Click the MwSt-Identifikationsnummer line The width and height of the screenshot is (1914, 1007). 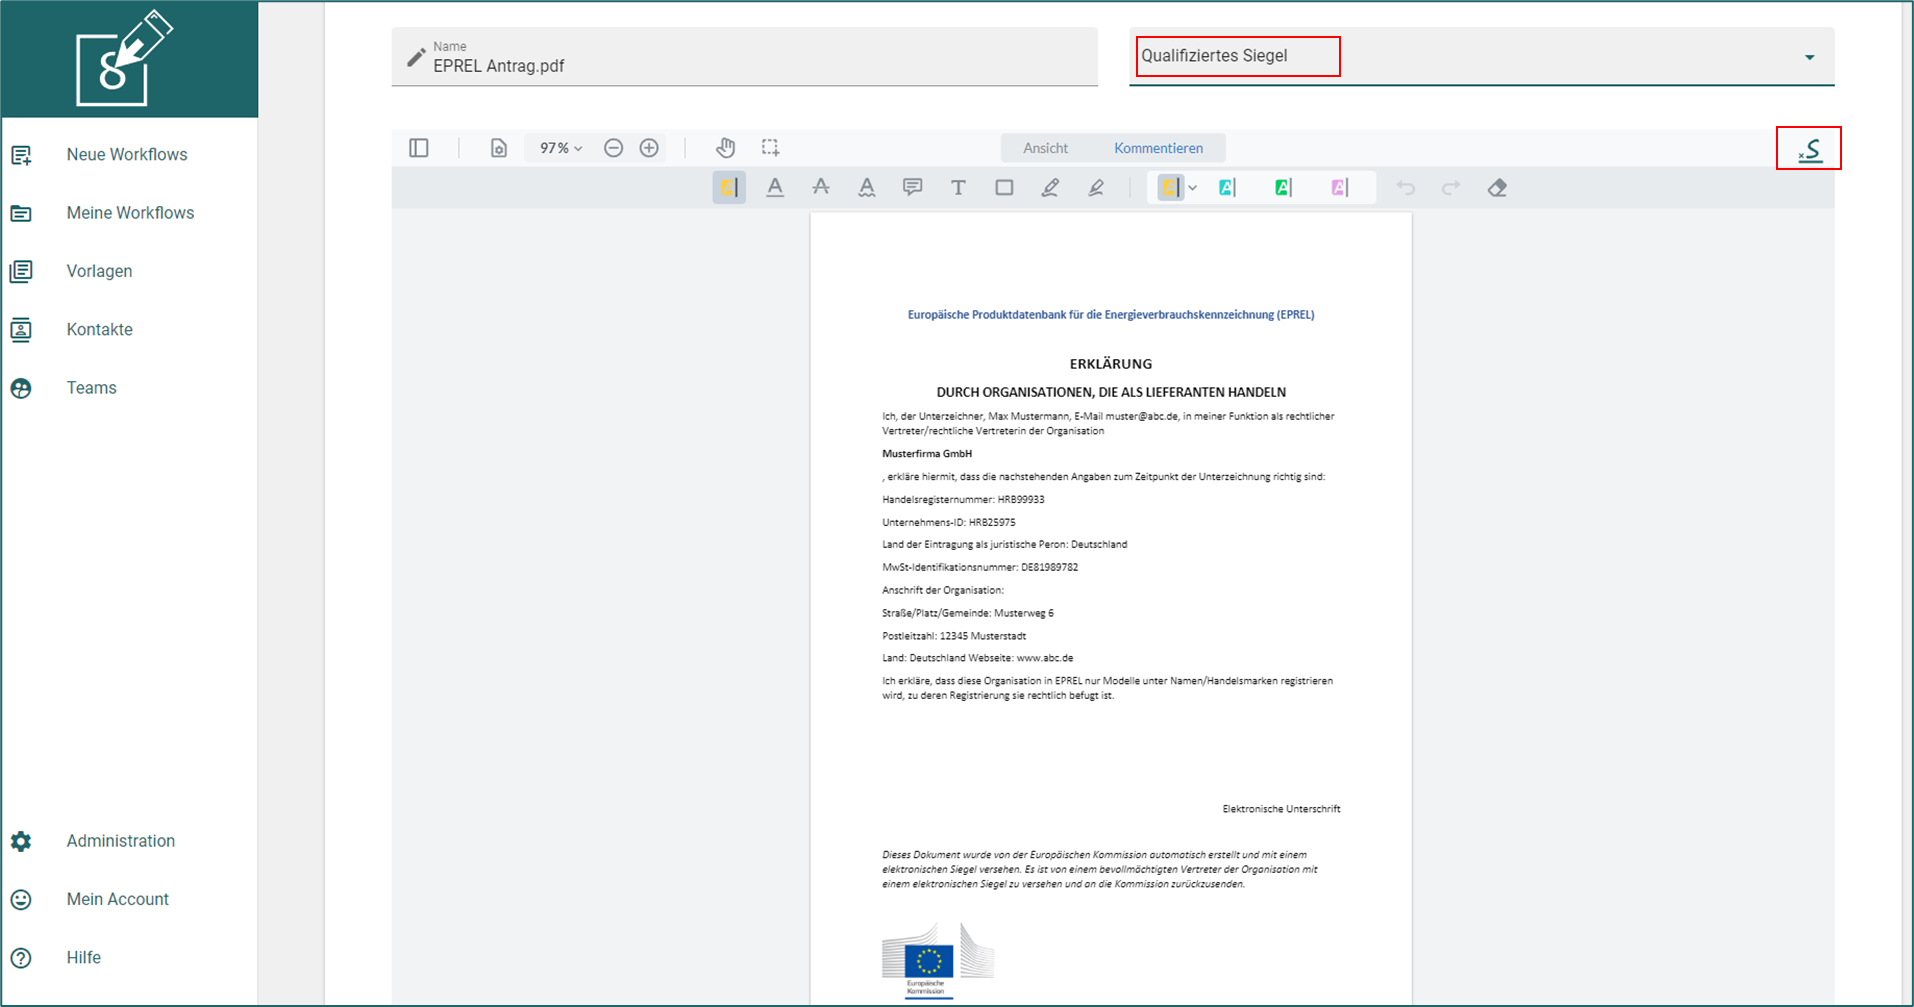pyautogui.click(x=980, y=568)
